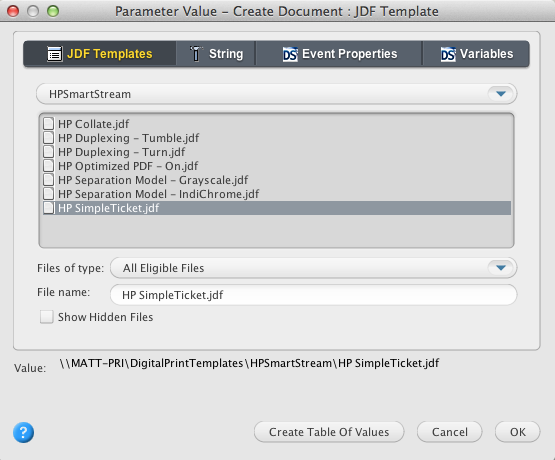Select HP Duplexing – Tumble.jdf in the list
Image resolution: width=555 pixels, height=460 pixels.
pos(277,138)
